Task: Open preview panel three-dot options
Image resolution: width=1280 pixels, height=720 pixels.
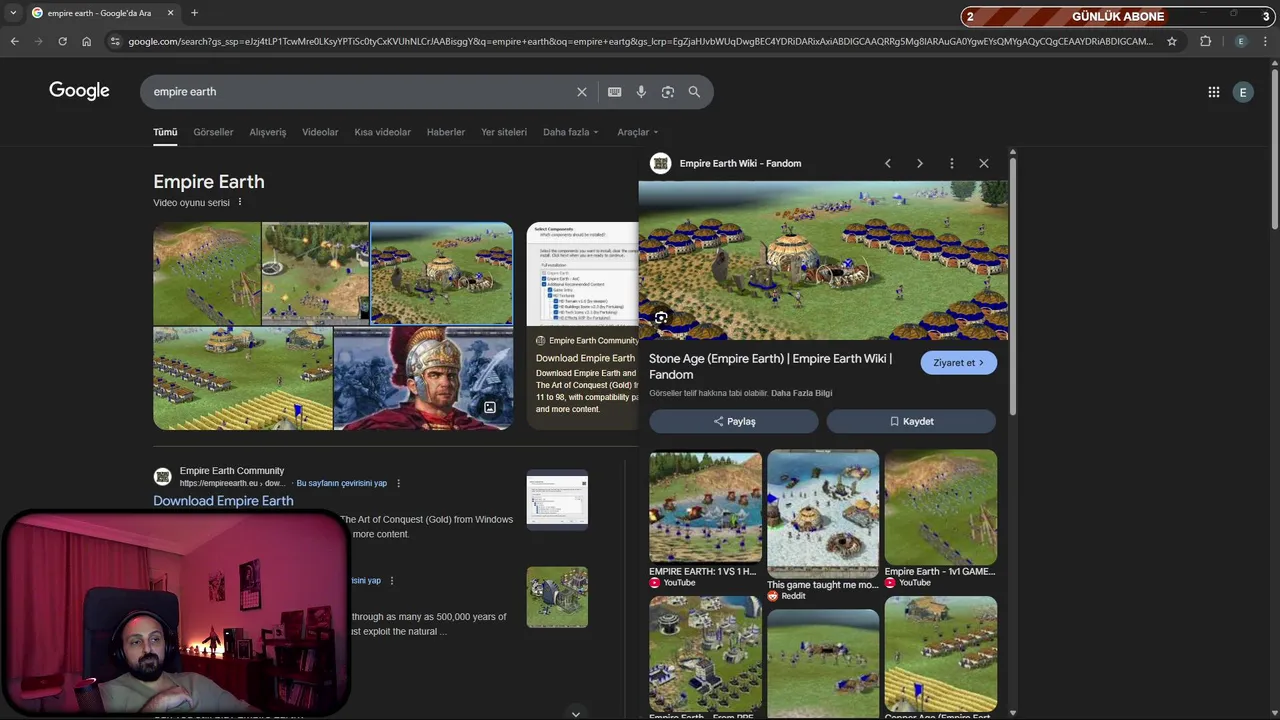Action: (x=952, y=163)
